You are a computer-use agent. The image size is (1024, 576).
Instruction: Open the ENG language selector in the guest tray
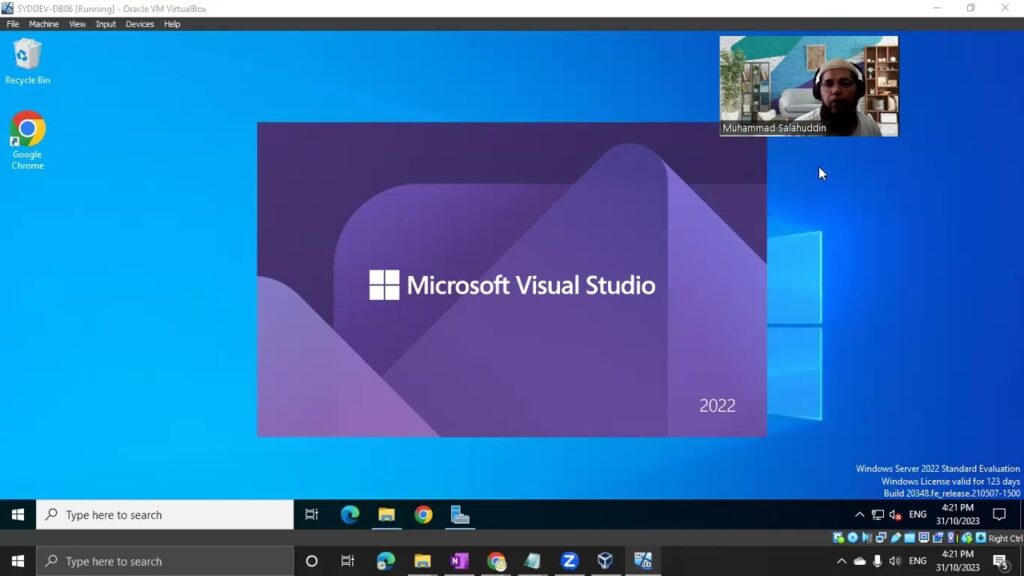point(918,515)
